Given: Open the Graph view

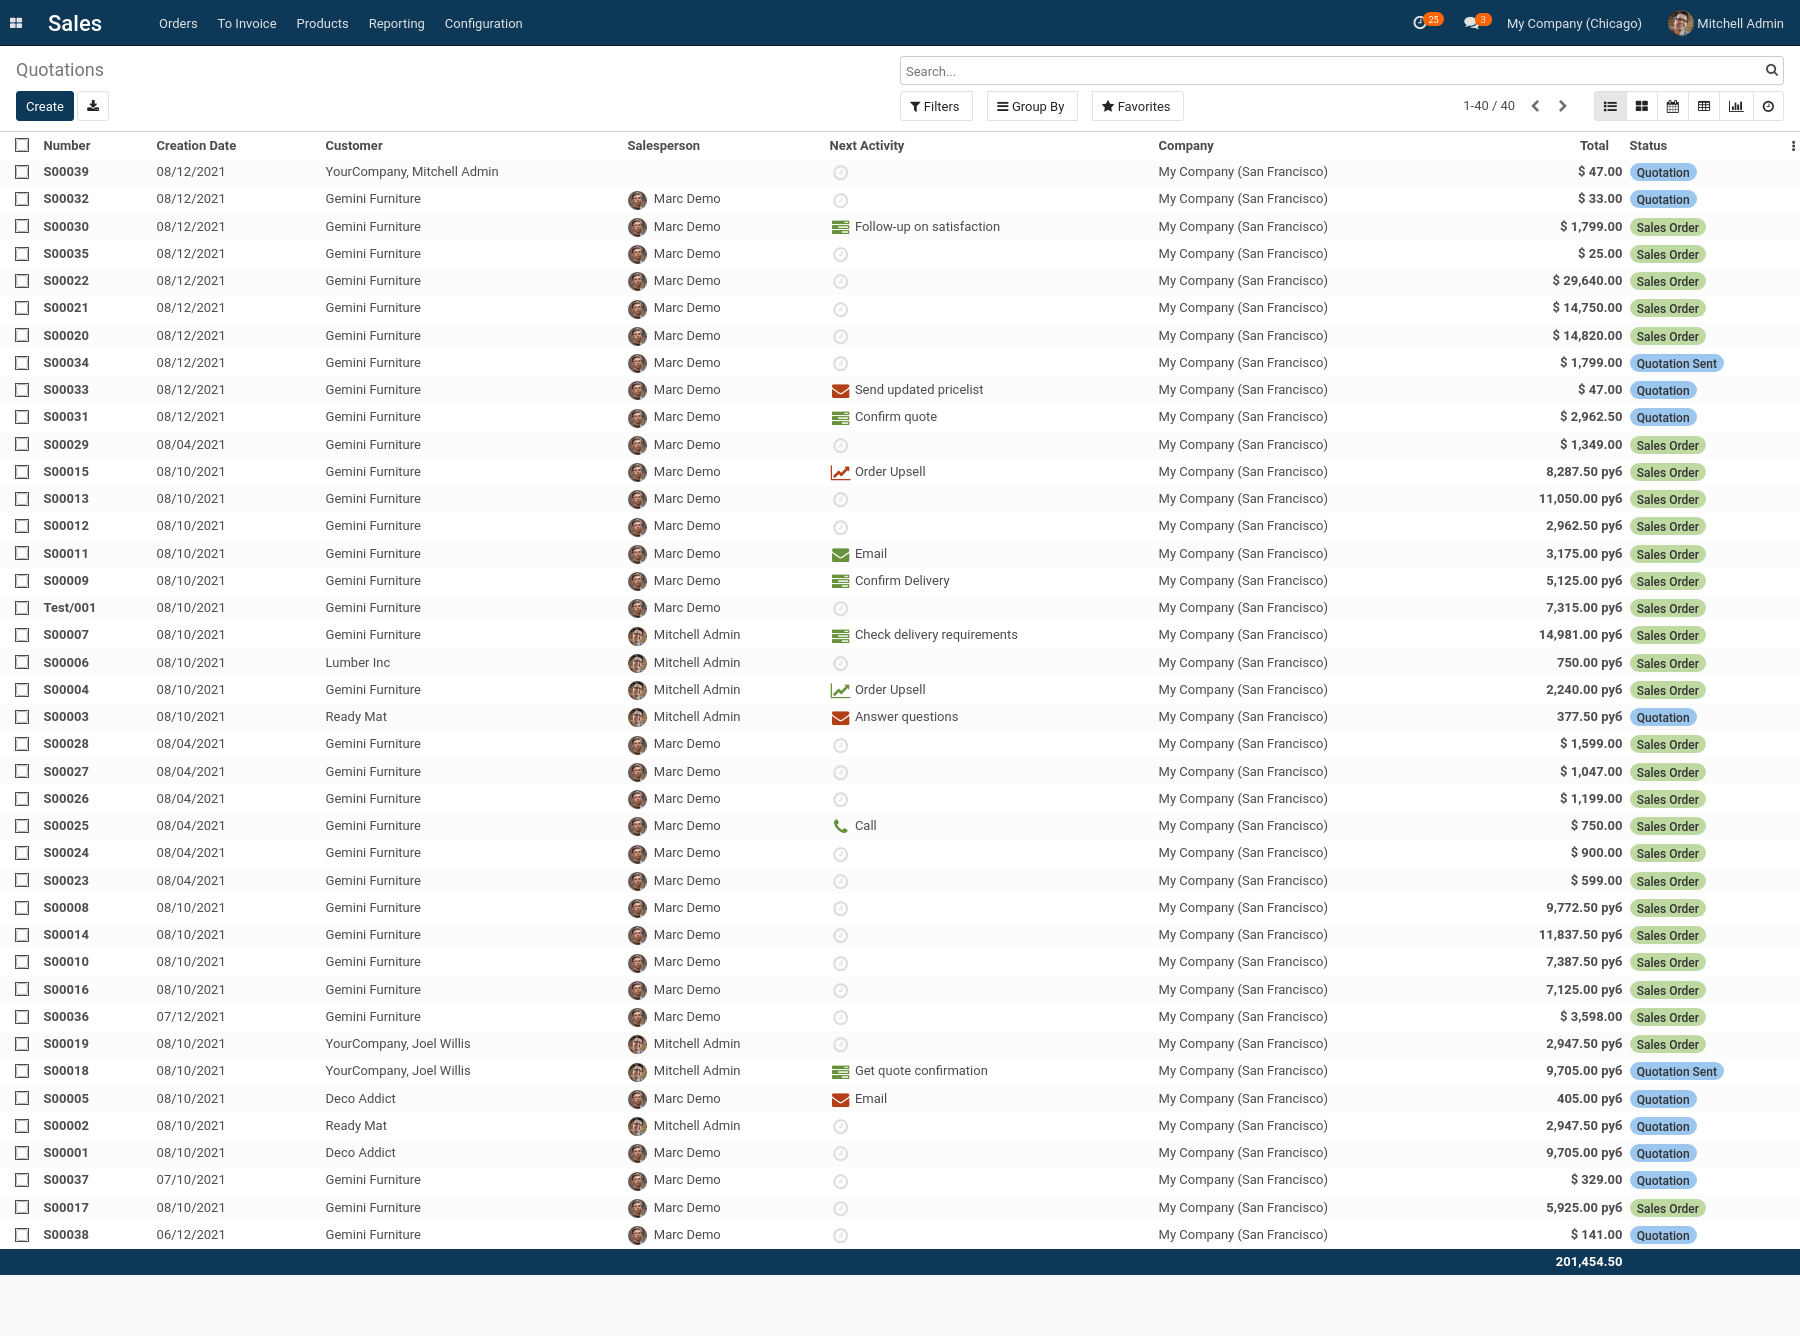Looking at the screenshot, I should click(1736, 106).
